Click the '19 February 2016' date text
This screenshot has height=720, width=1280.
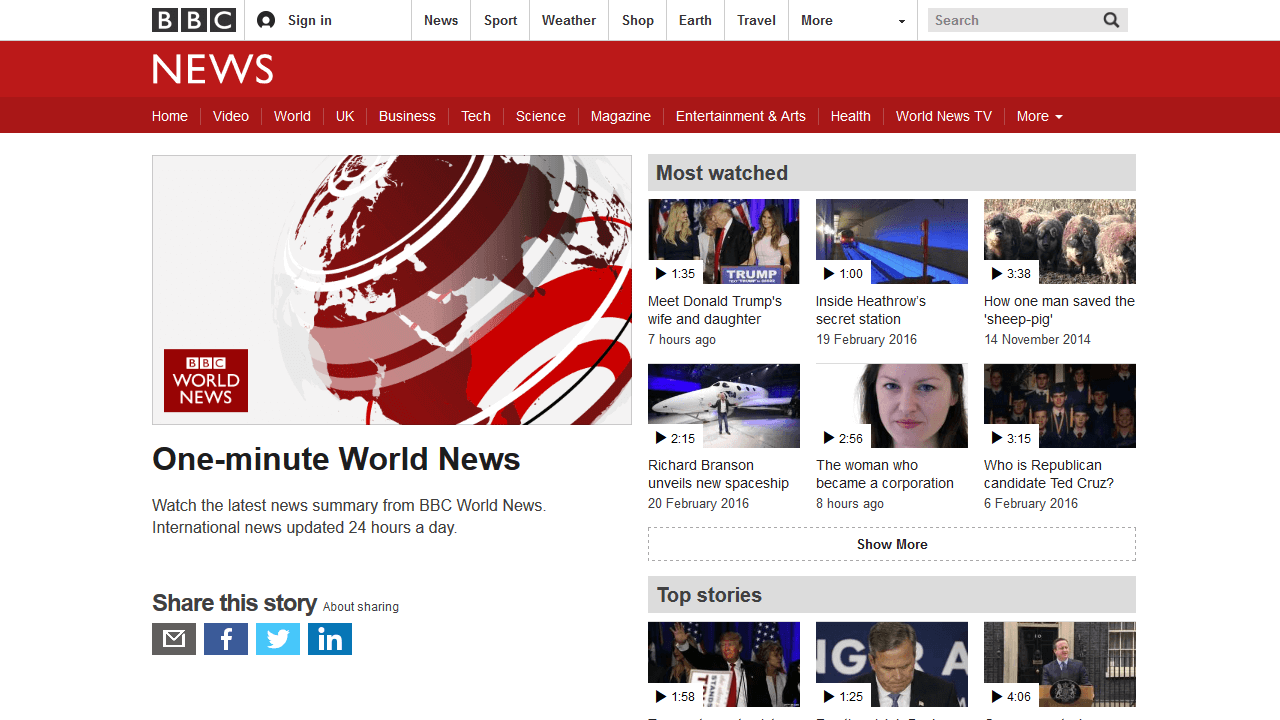pyautogui.click(x=866, y=339)
